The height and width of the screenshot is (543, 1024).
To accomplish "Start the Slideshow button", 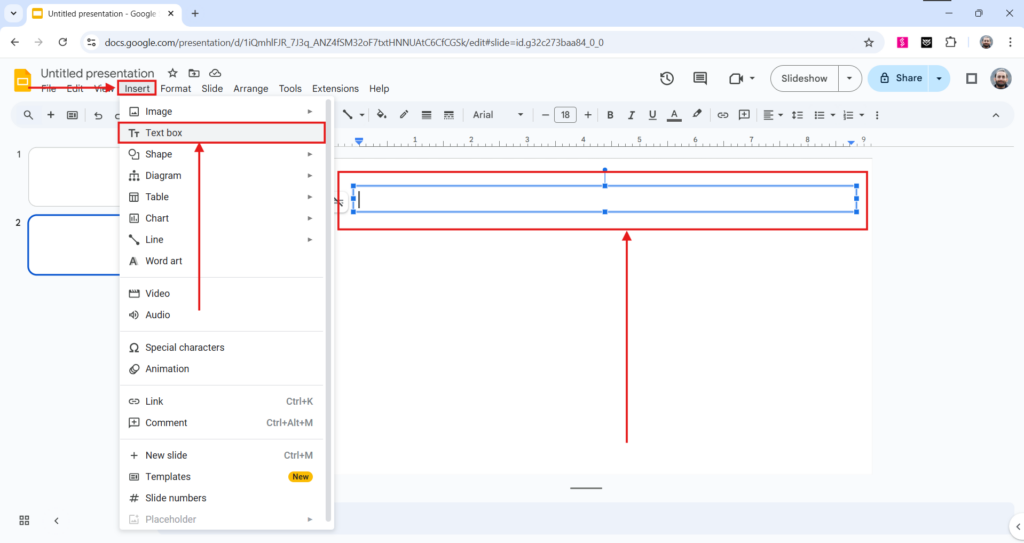I will tap(804, 78).
